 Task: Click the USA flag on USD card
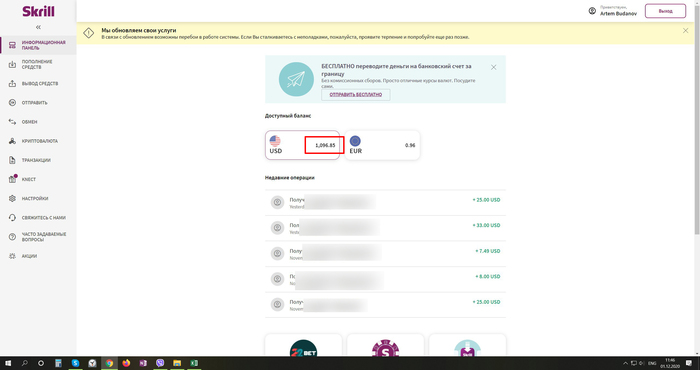(275, 141)
